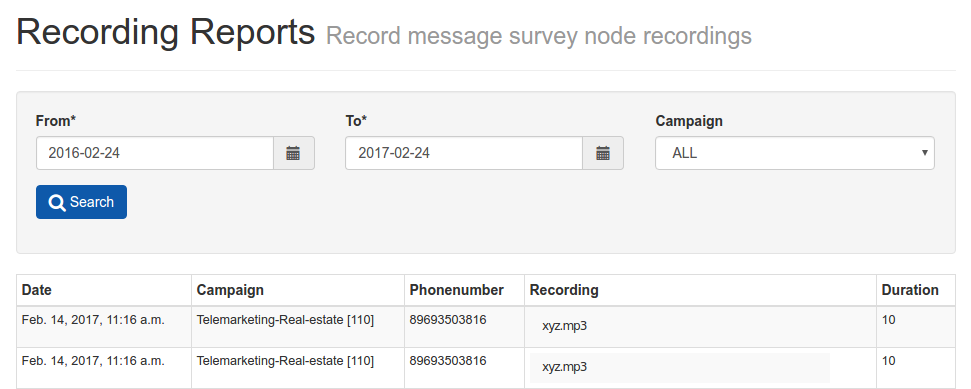This screenshot has height=389, width=971.
Task: Select Telemarketing-Real-estate [110] cell in second row
Action: pos(285,361)
